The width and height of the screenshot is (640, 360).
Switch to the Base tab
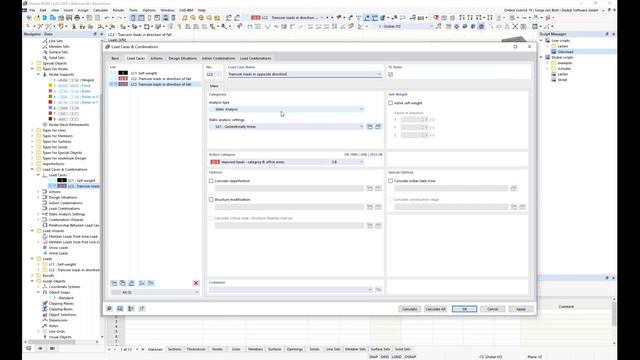[115, 58]
